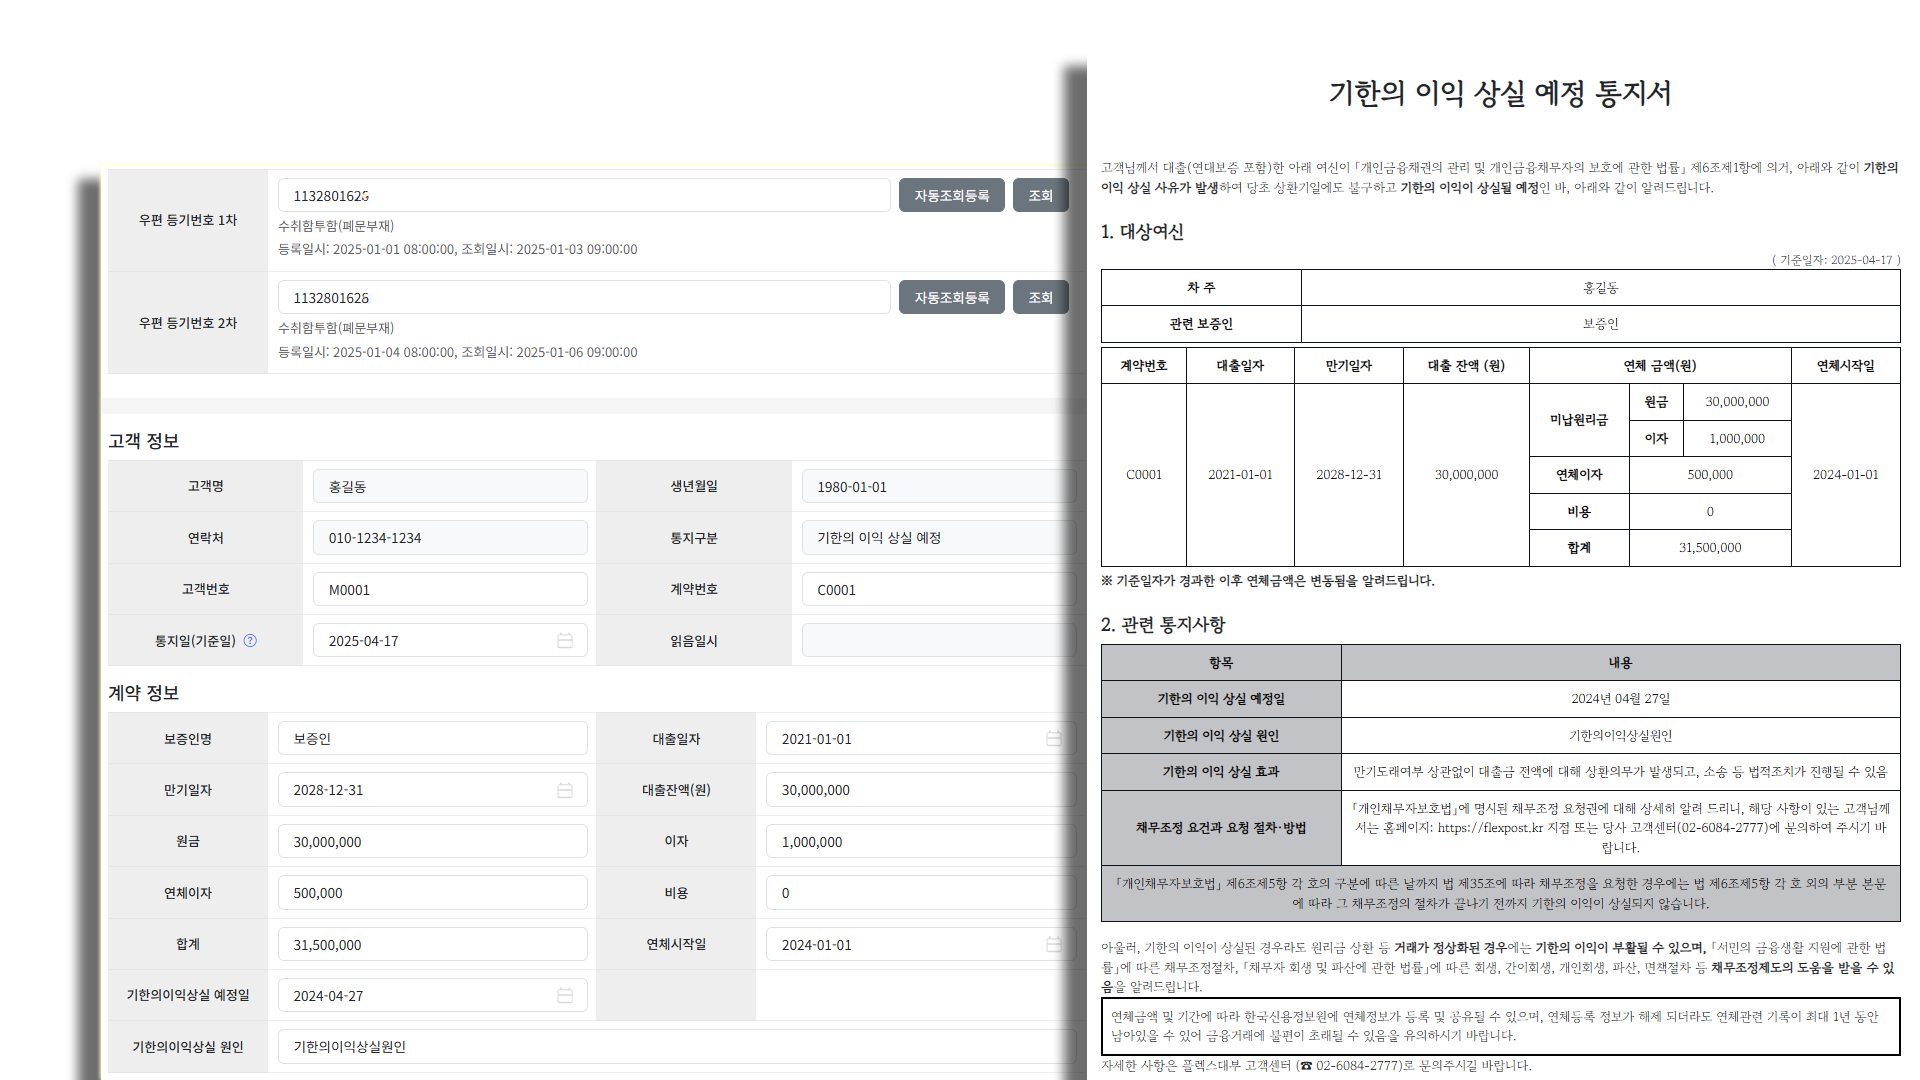Click the 우편 등기번호 2차 input field
This screenshot has width=1920, height=1080.
tap(583, 298)
